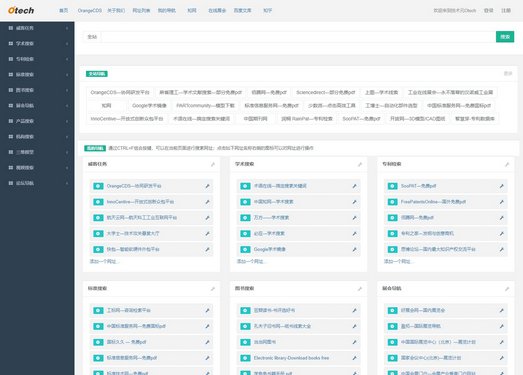
Task: Expand 标准搜索 sidebar chevron
Action: (x=67, y=75)
